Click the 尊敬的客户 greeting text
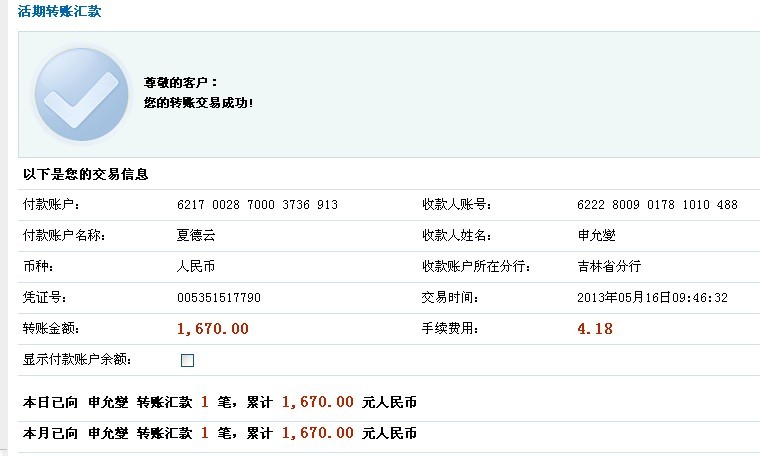The height and width of the screenshot is (456, 760). click(181, 82)
